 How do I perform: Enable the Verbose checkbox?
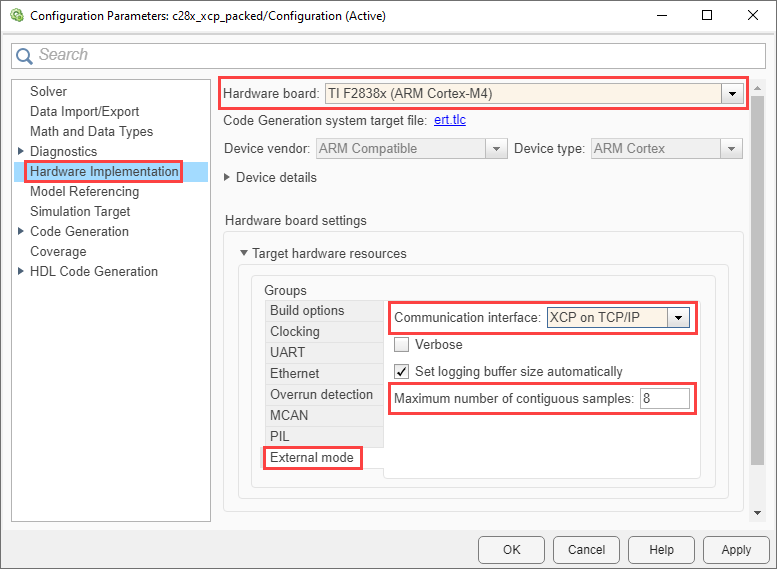[x=402, y=345]
